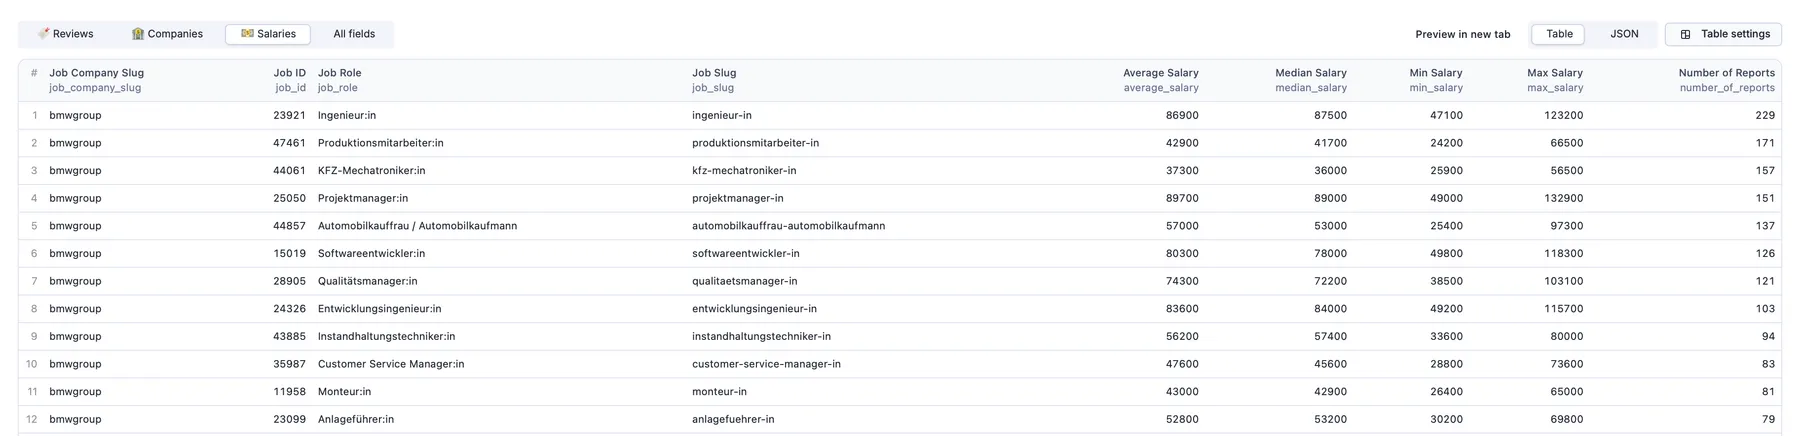Select the Ingenieur:in job role cell
The image size is (1800, 436).
coord(347,115)
